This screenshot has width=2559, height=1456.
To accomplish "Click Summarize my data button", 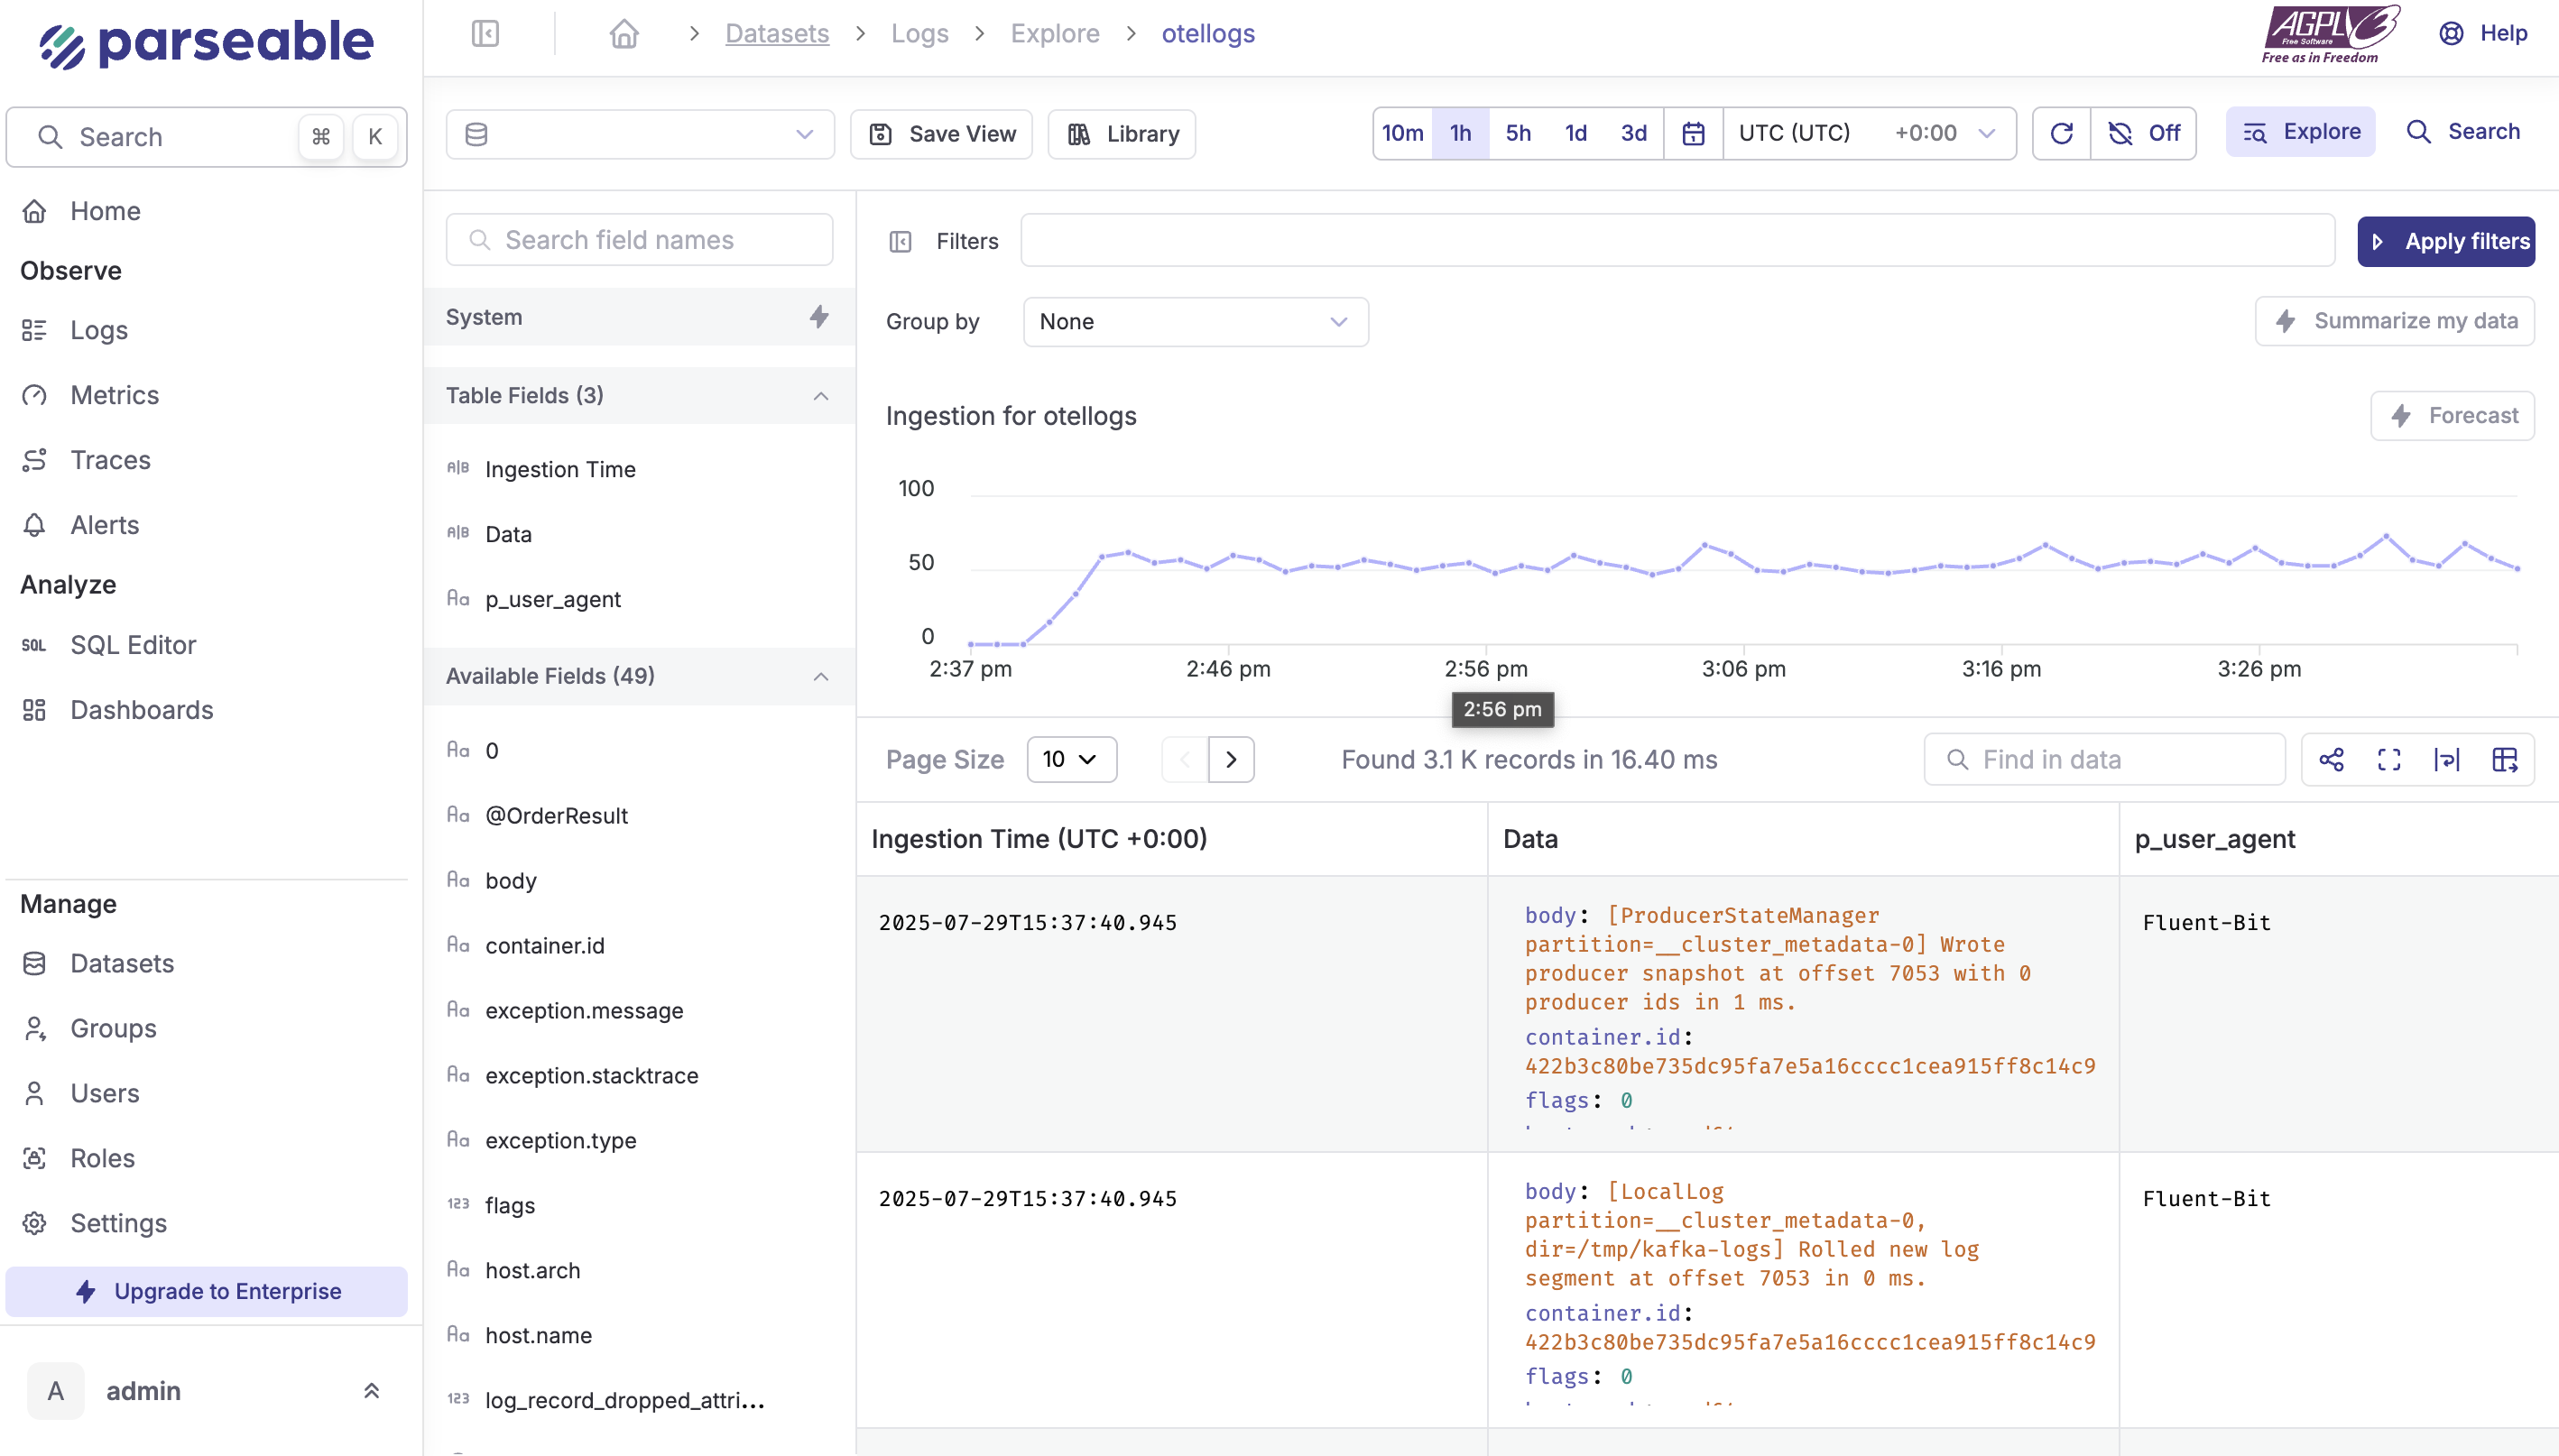I will (x=2394, y=321).
